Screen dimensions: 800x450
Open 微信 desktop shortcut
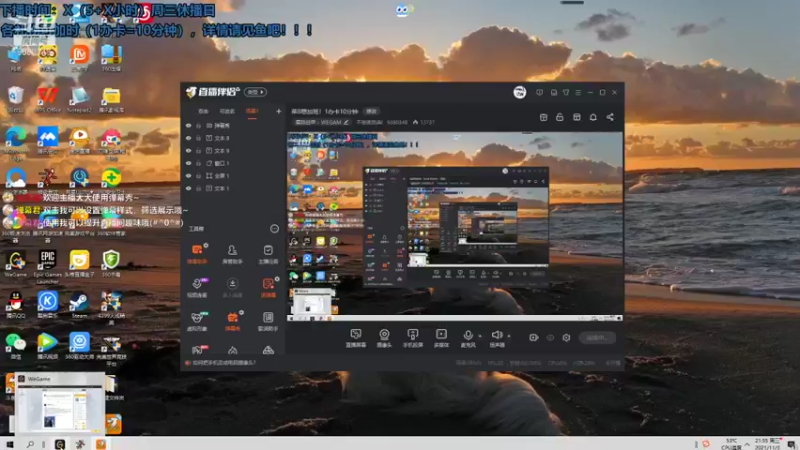pyautogui.click(x=16, y=346)
